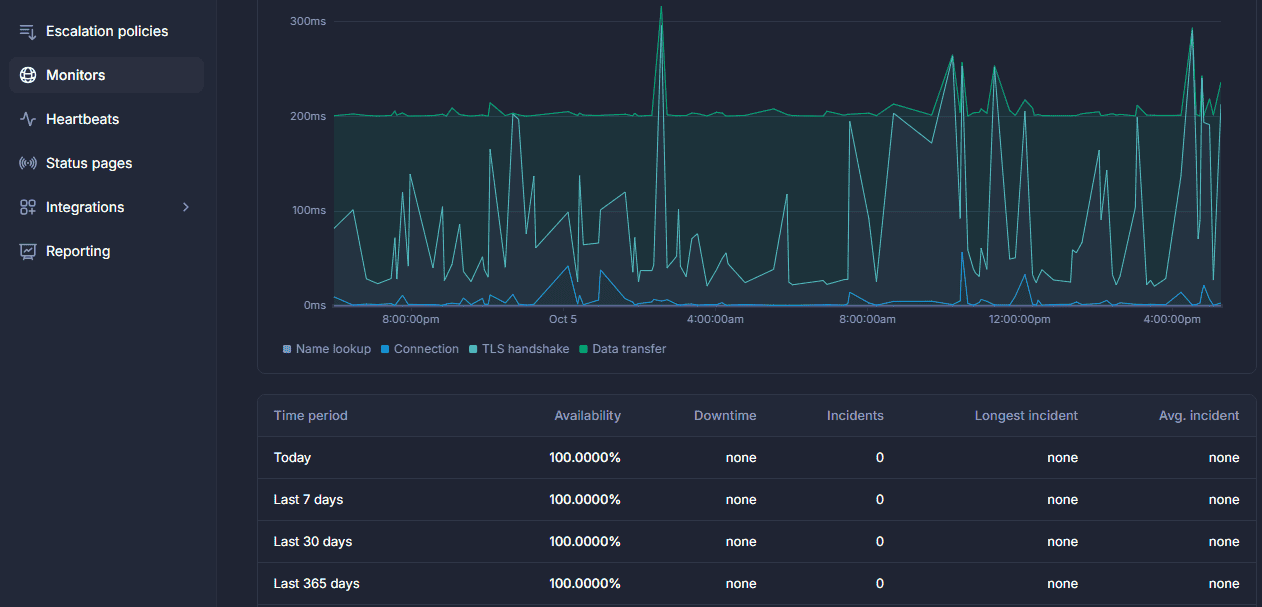Click the tallest response time spike above 300ms
The width and height of the screenshot is (1262, 607).
661,8
